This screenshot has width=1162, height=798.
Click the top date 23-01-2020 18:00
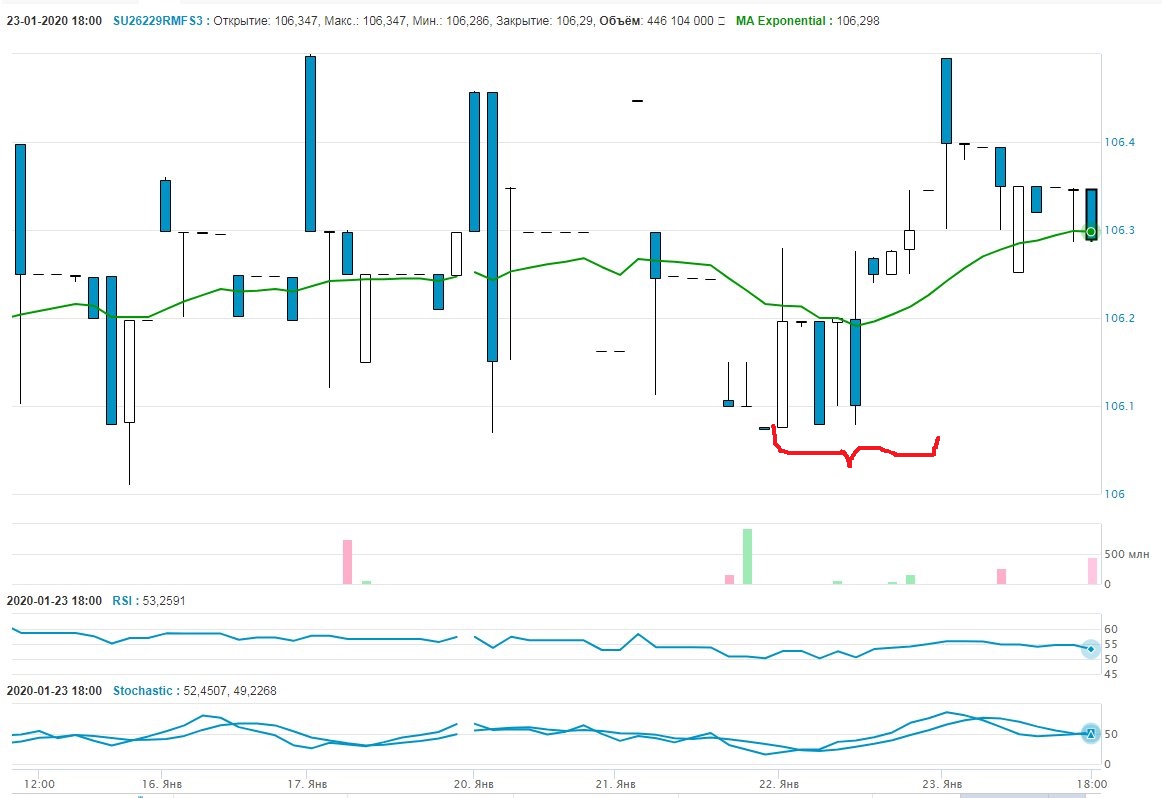54,21
